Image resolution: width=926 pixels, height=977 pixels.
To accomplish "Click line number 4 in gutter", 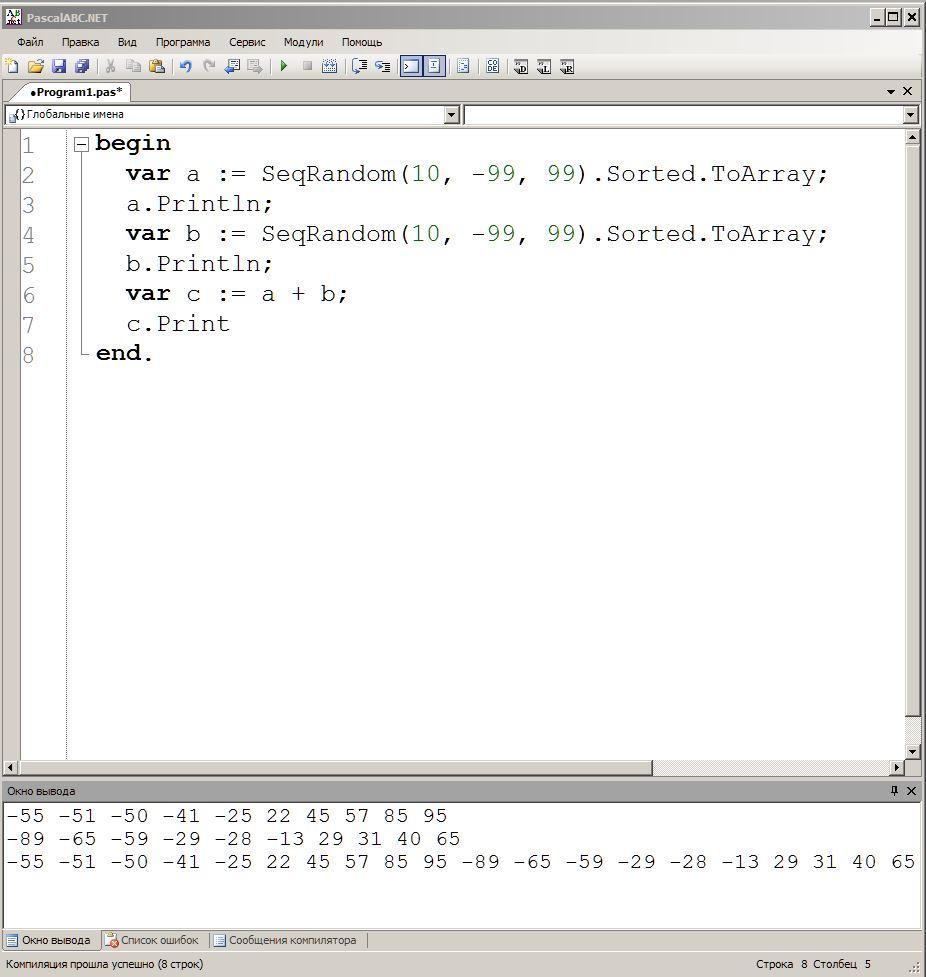I will click(28, 236).
